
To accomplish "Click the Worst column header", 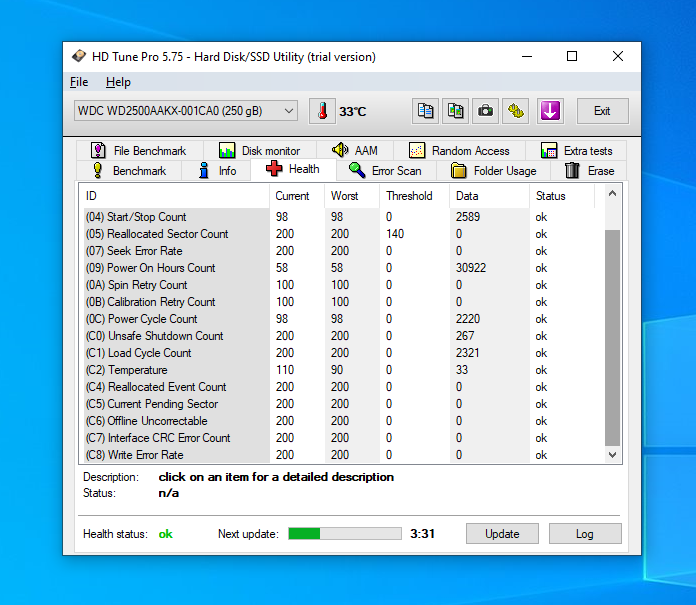I will (x=352, y=196).
